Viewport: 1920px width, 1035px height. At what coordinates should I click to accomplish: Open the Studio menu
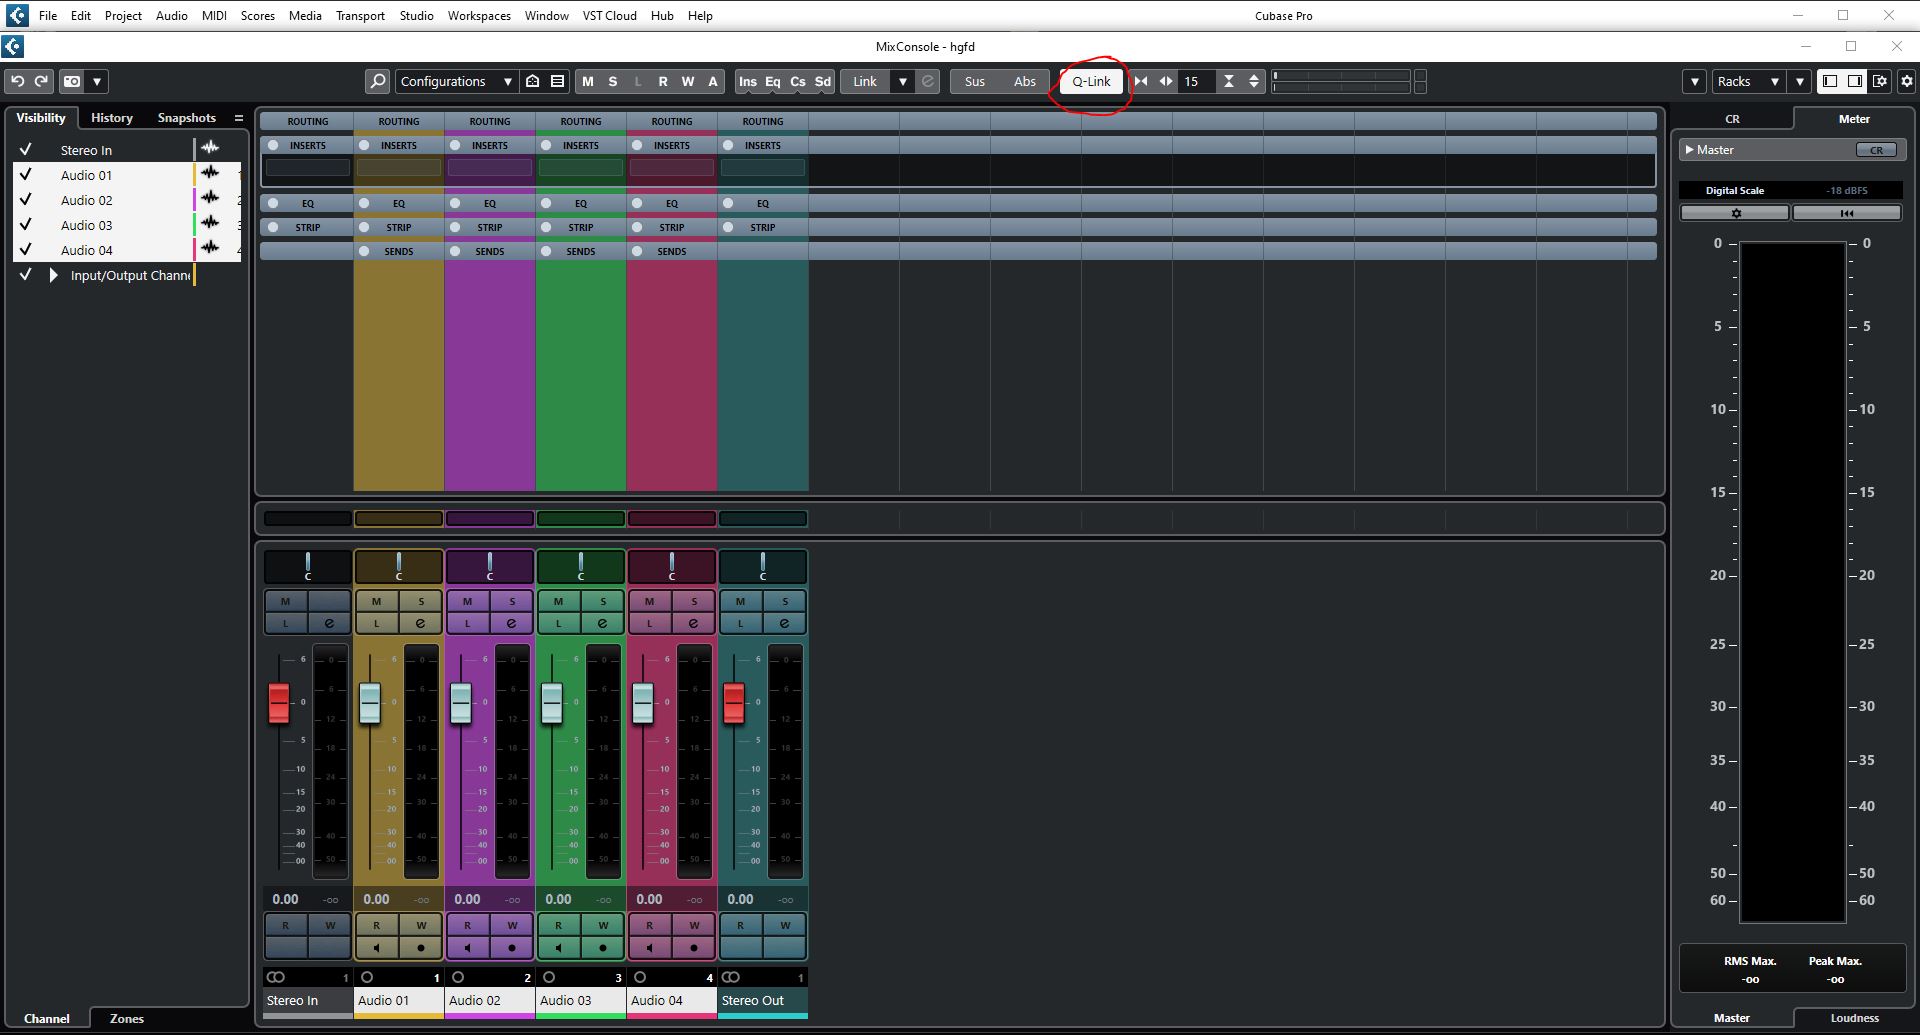(416, 15)
